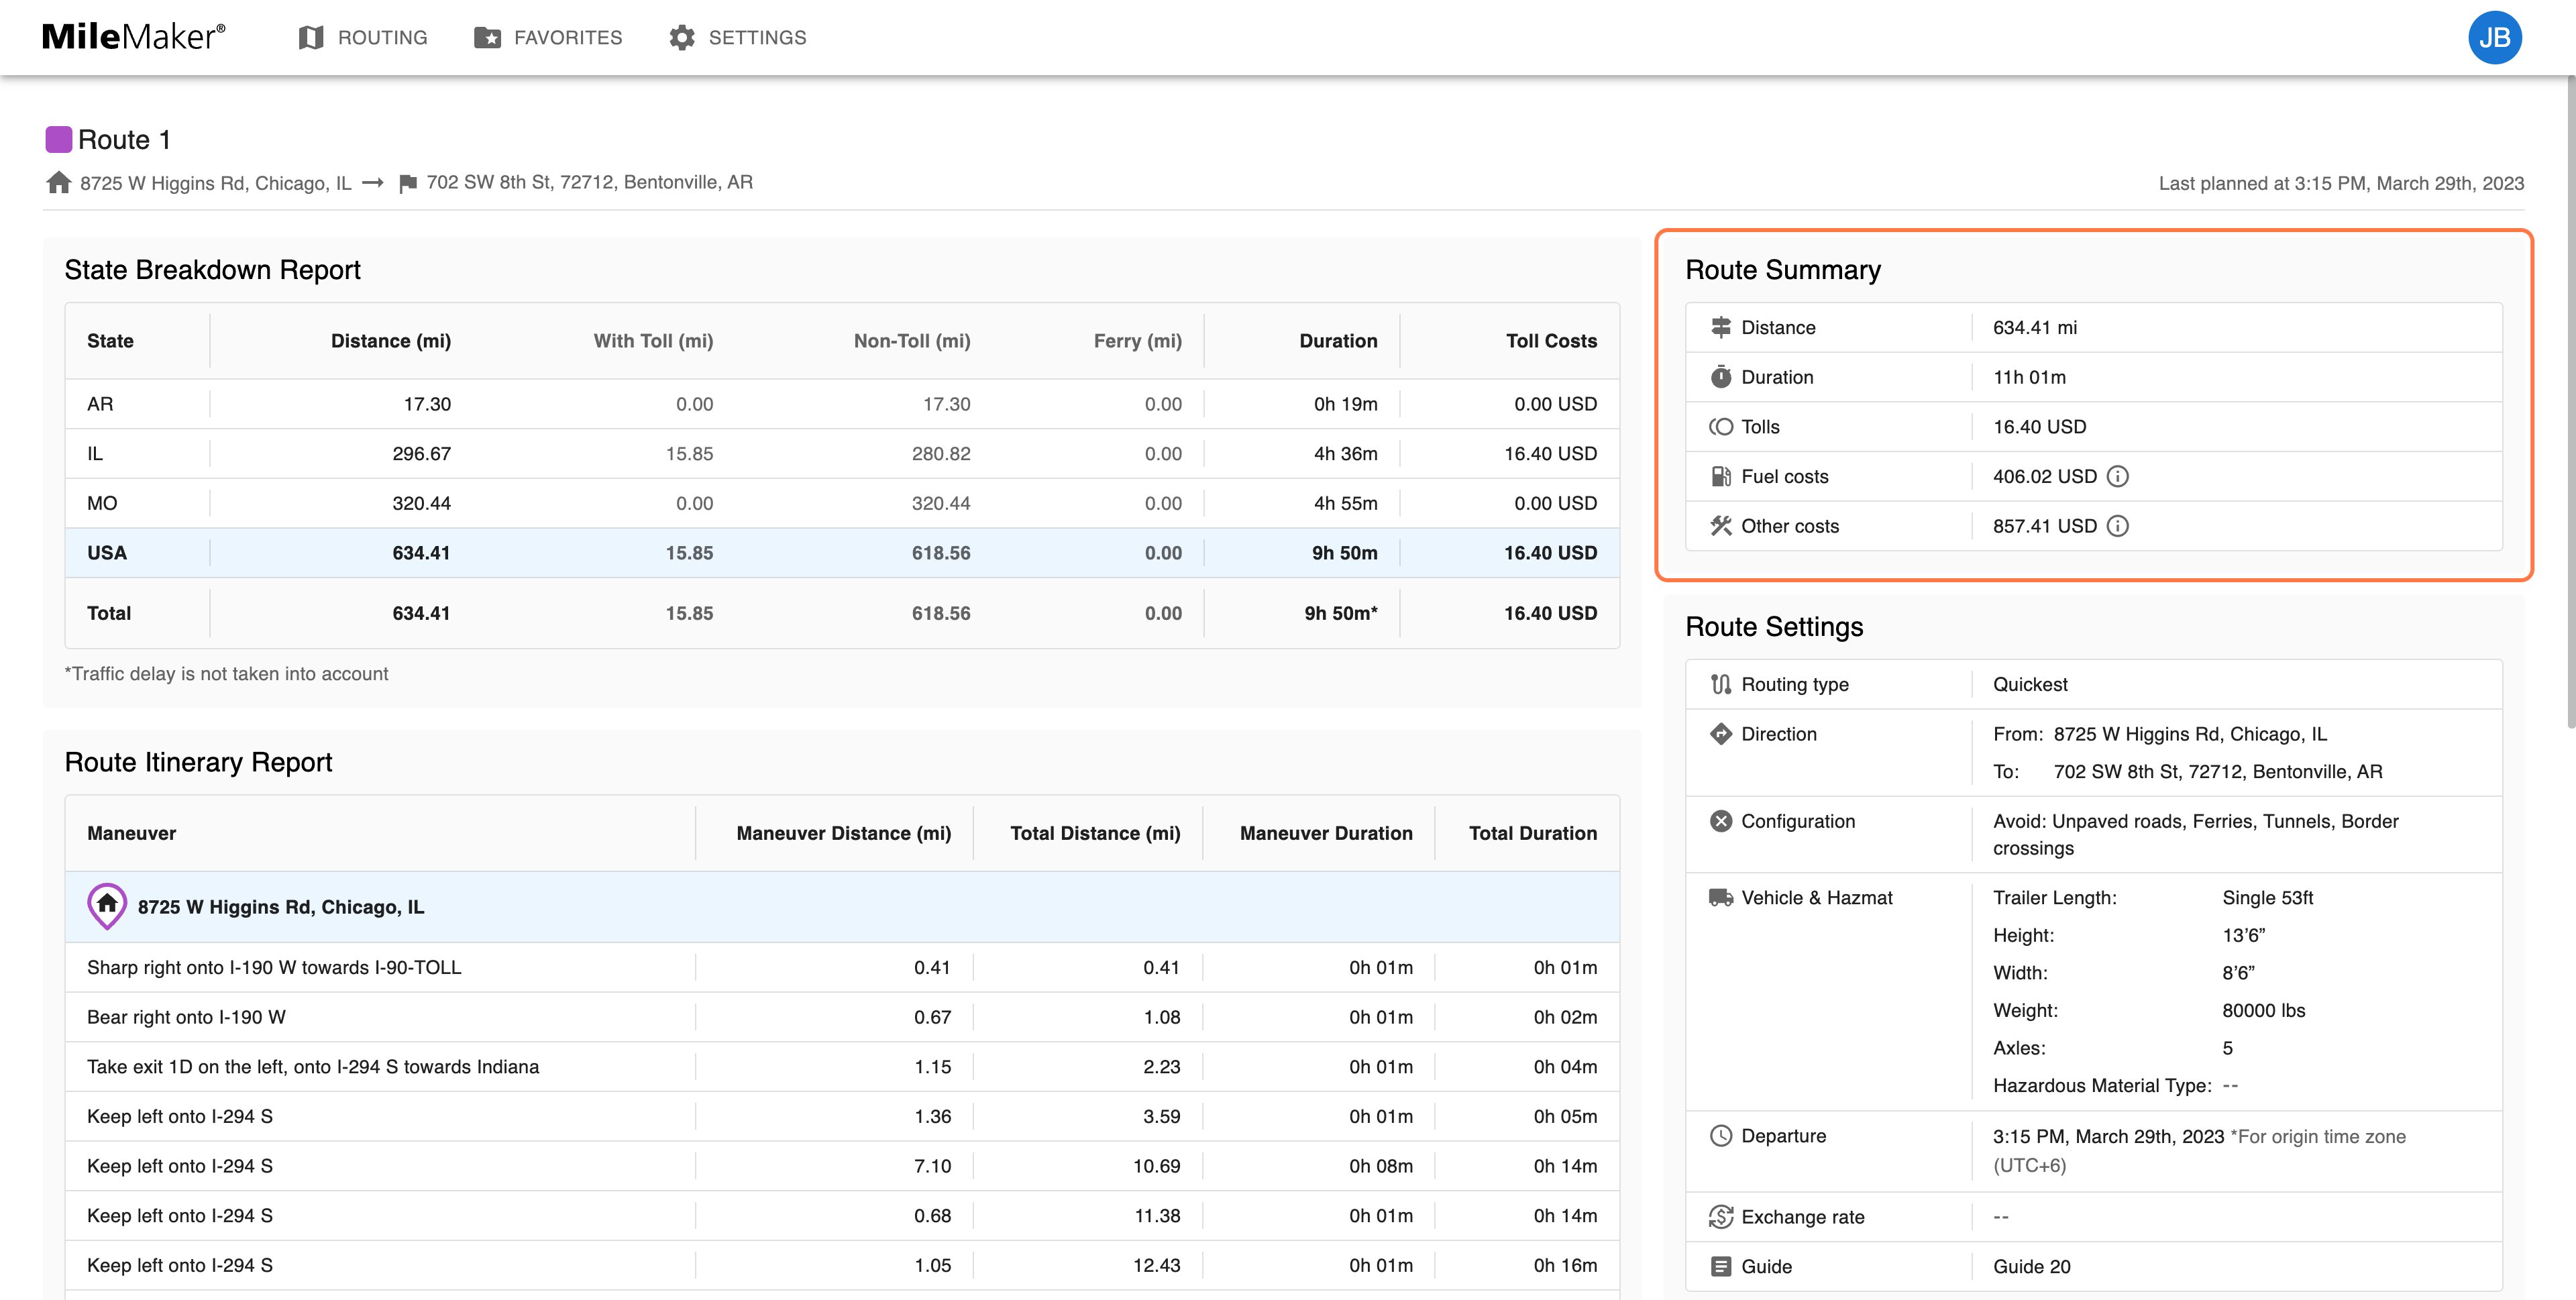Click the Other costs tools icon
Image resolution: width=2576 pixels, height=1300 pixels.
point(1720,526)
